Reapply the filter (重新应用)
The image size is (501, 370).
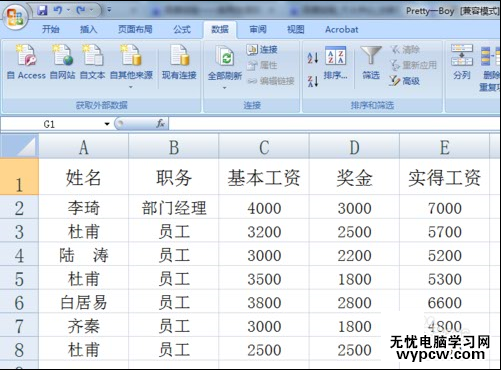pos(413,65)
